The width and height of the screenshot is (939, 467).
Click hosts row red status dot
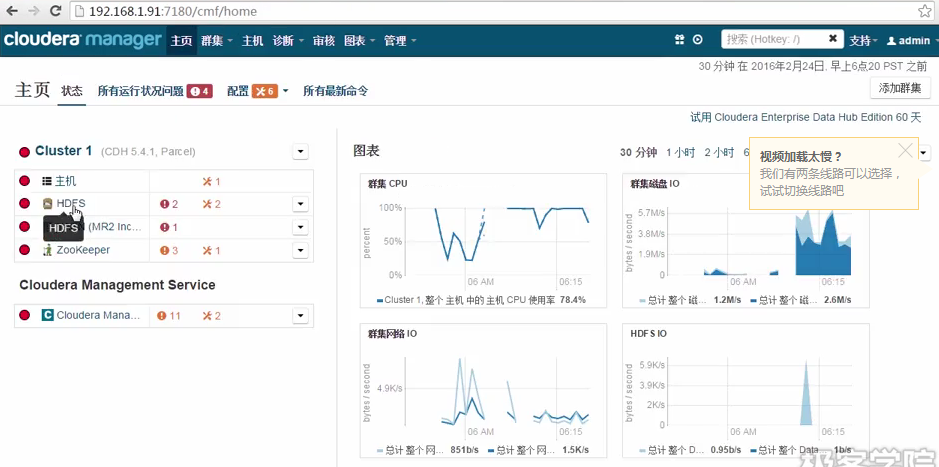25,181
